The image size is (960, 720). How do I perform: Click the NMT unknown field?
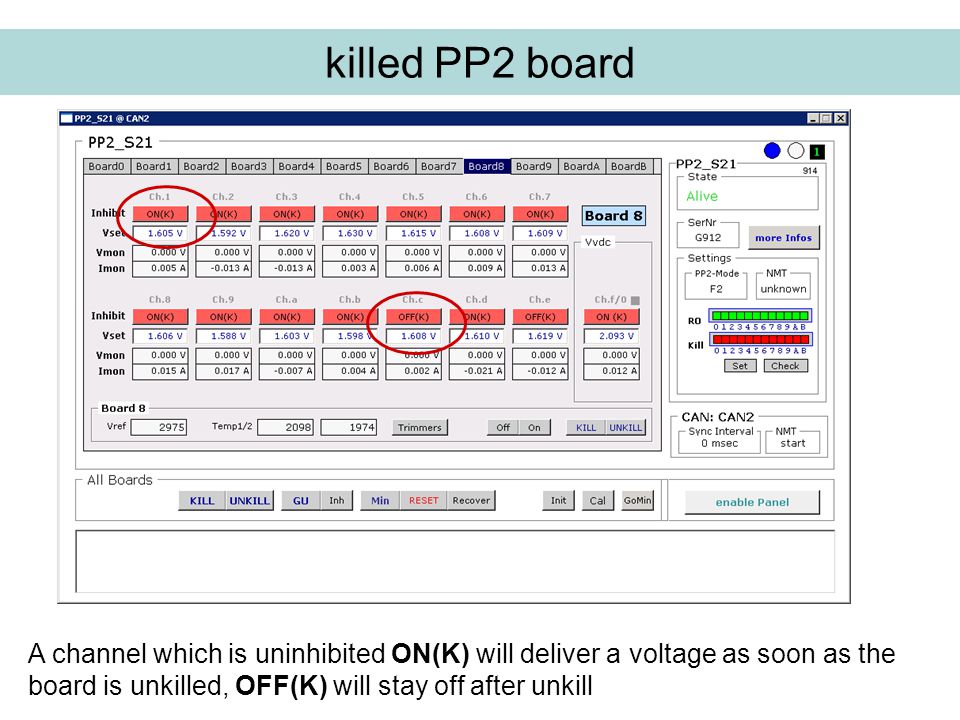pyautogui.click(x=783, y=289)
